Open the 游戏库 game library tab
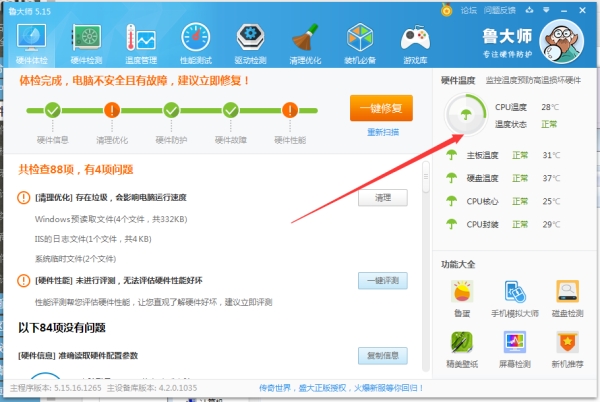 pyautogui.click(x=415, y=42)
